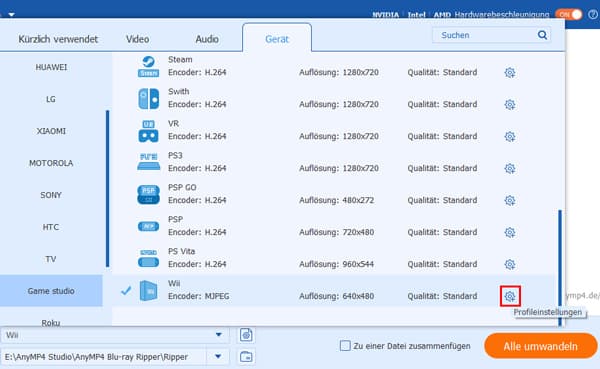Image resolution: width=600 pixels, height=369 pixels.
Task: Open profile settings gear for PSP
Action: pos(509,232)
